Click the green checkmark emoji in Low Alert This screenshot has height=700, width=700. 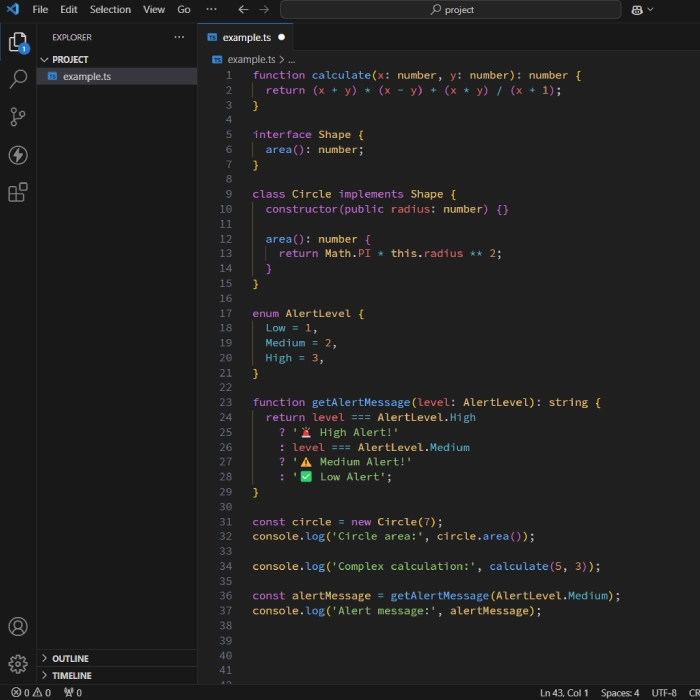[x=306, y=477]
